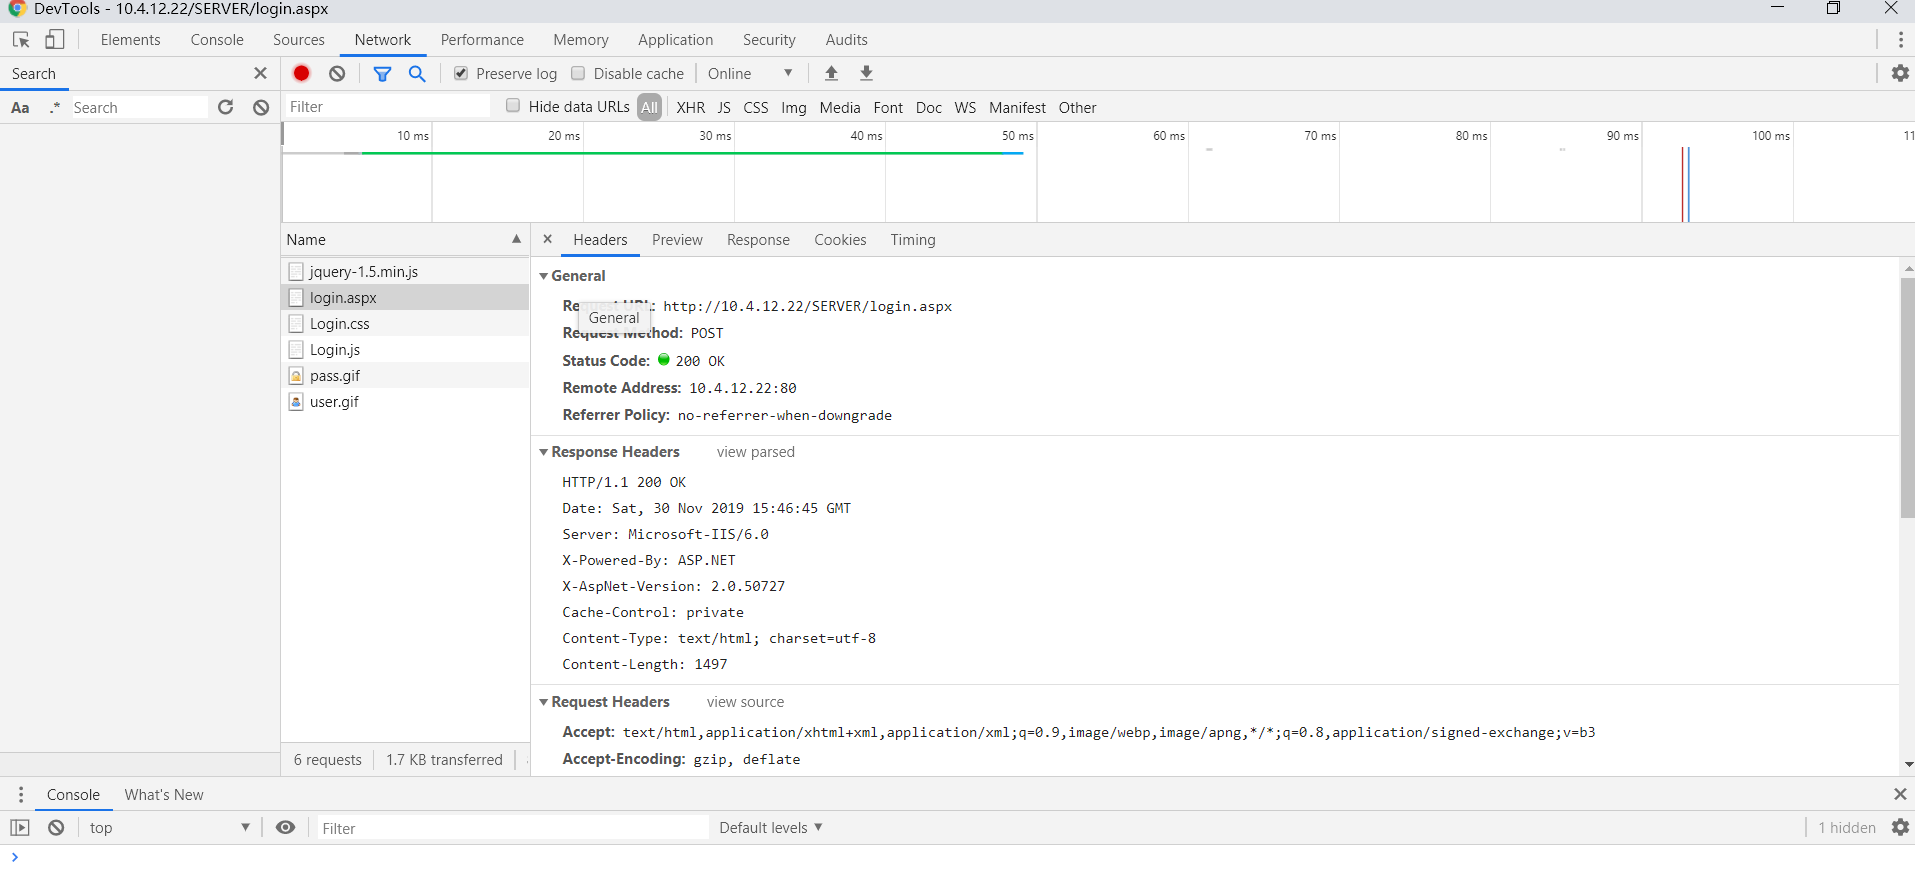Click the headers pane vertical scrollbar
Screen dimensions: 1915x883
click(x=1907, y=398)
